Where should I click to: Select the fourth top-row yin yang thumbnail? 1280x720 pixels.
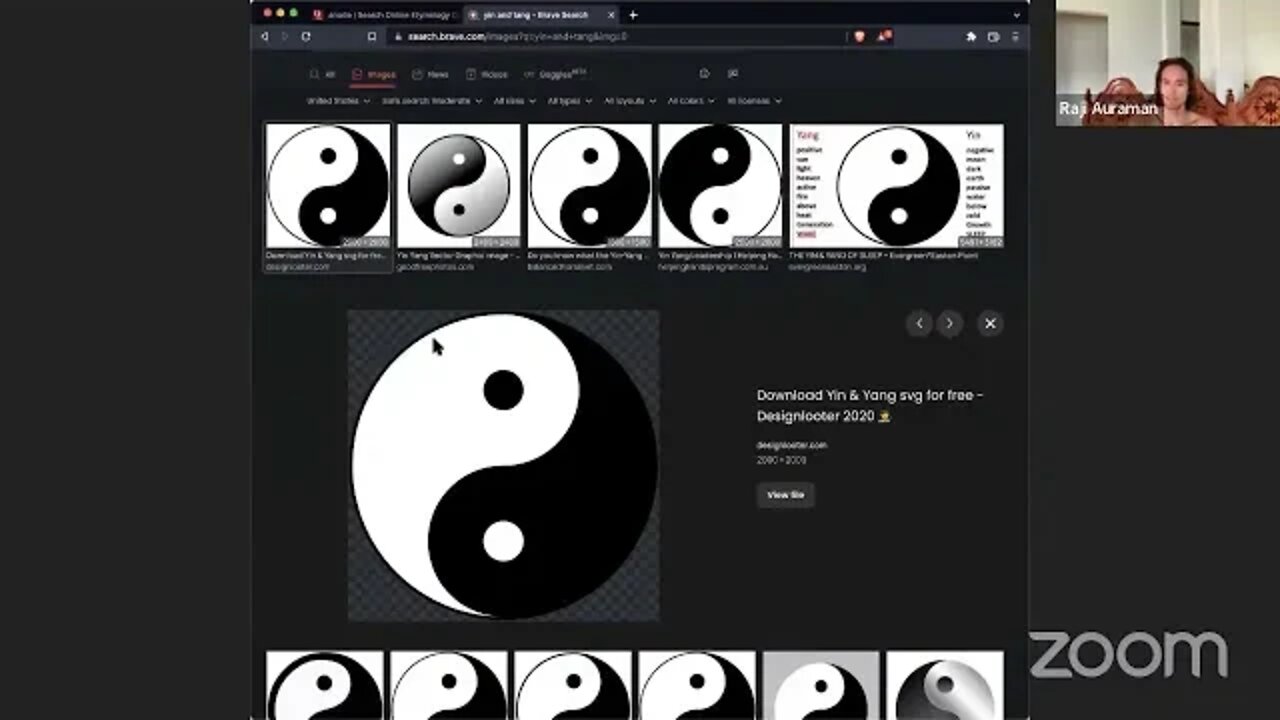pyautogui.click(x=720, y=186)
